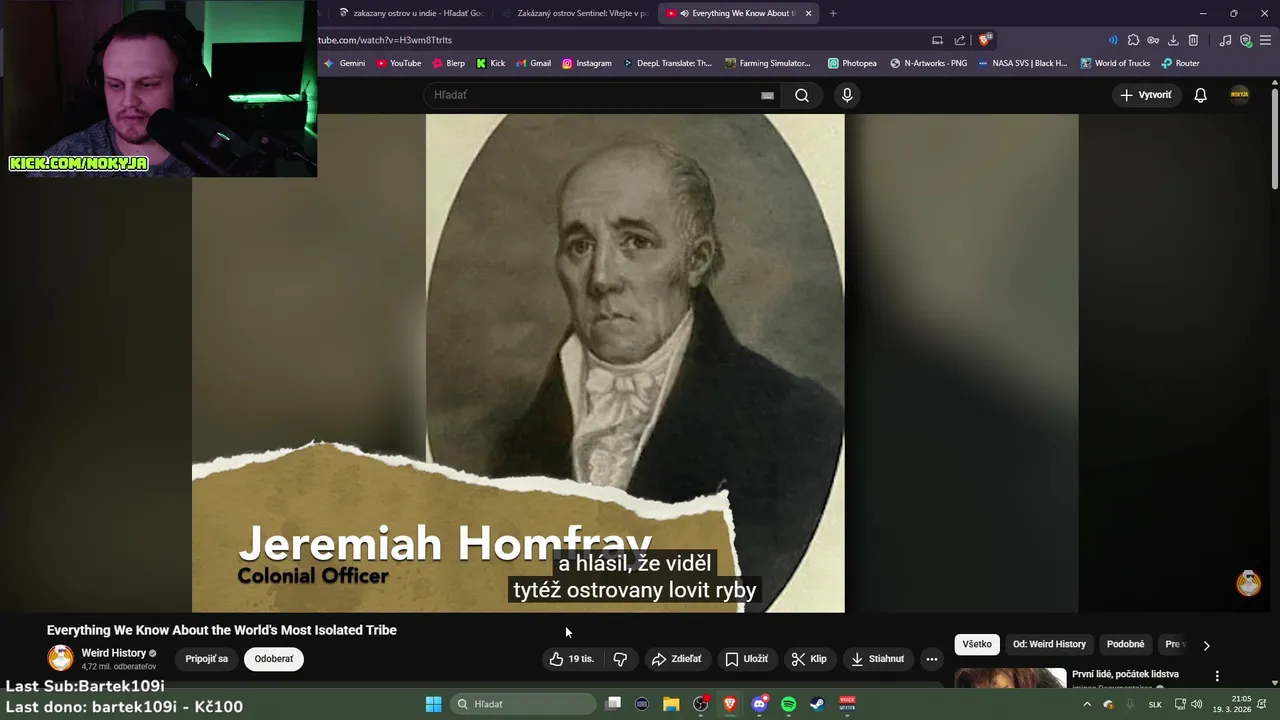Open the music note playlist icon

coord(1226,40)
